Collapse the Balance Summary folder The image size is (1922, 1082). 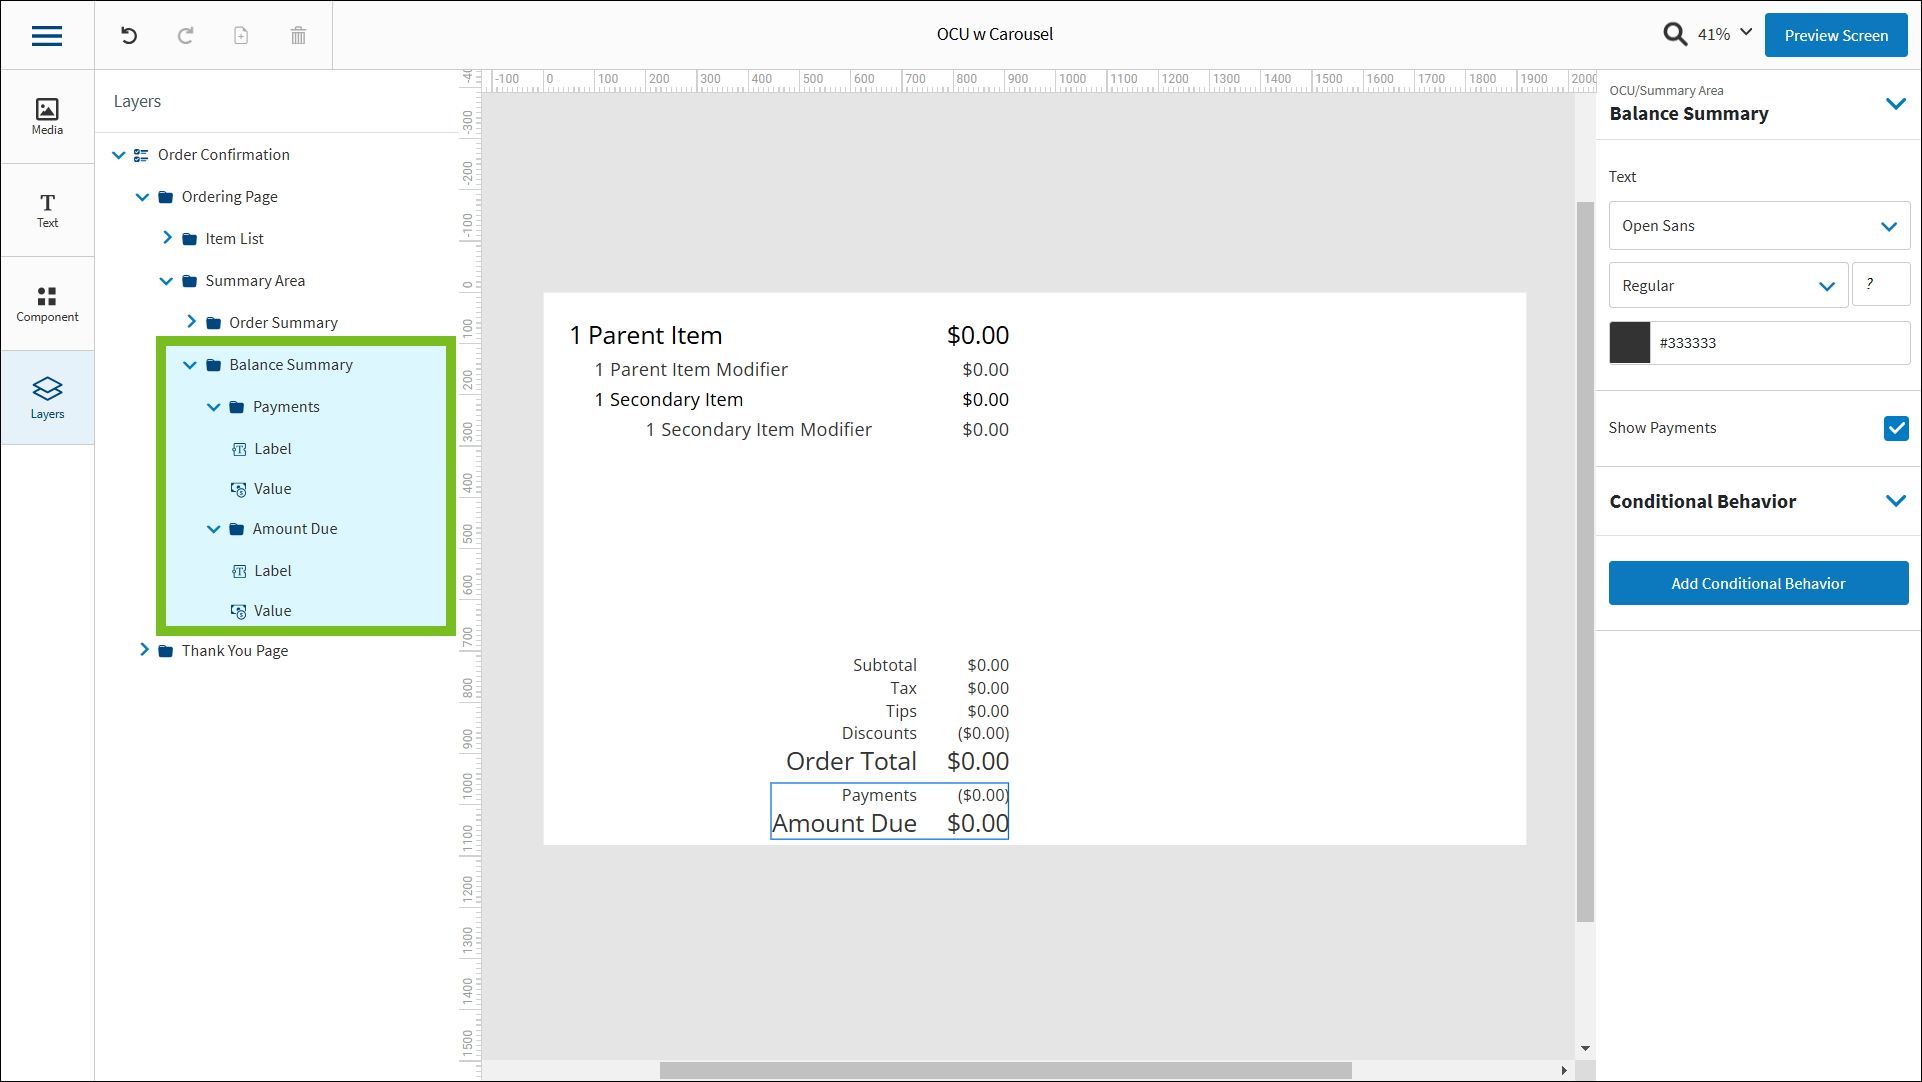(x=190, y=364)
